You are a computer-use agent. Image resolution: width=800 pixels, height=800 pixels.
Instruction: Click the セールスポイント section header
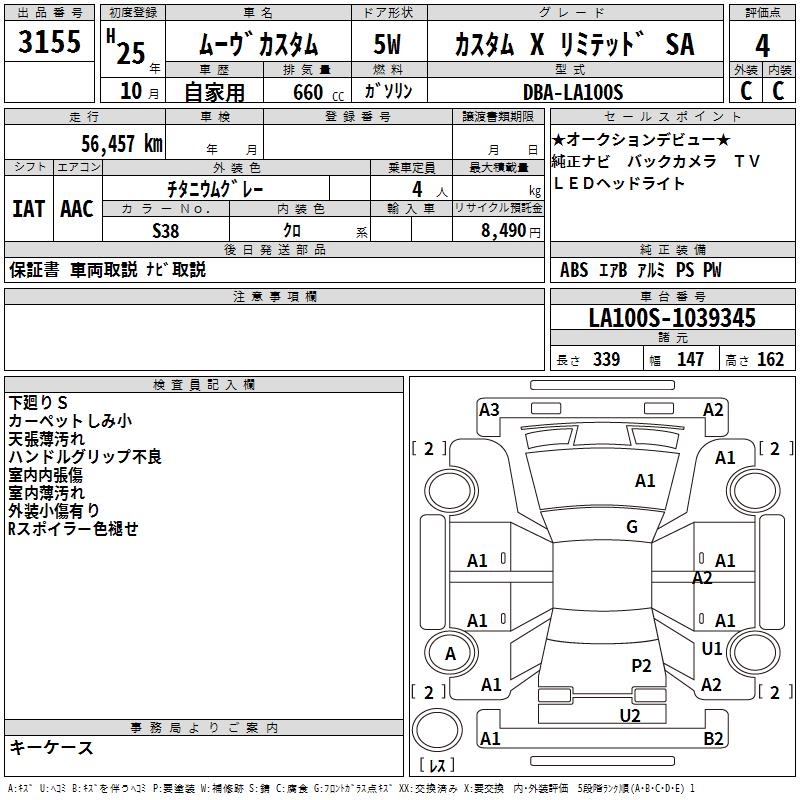(672, 117)
